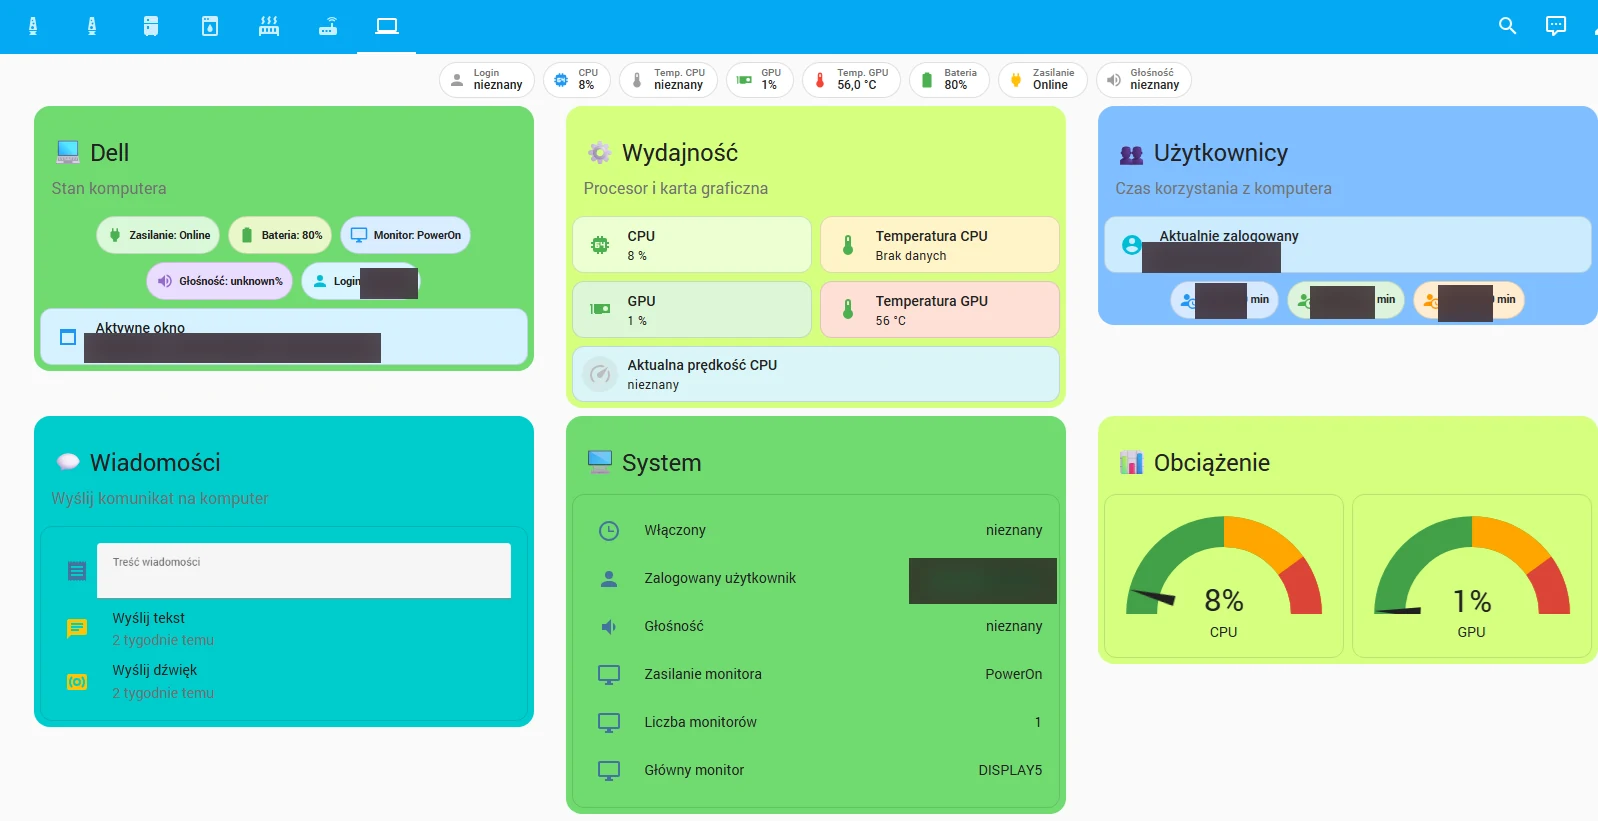Open the Temp. CPU nieznany badge
1598x821 pixels.
668,80
